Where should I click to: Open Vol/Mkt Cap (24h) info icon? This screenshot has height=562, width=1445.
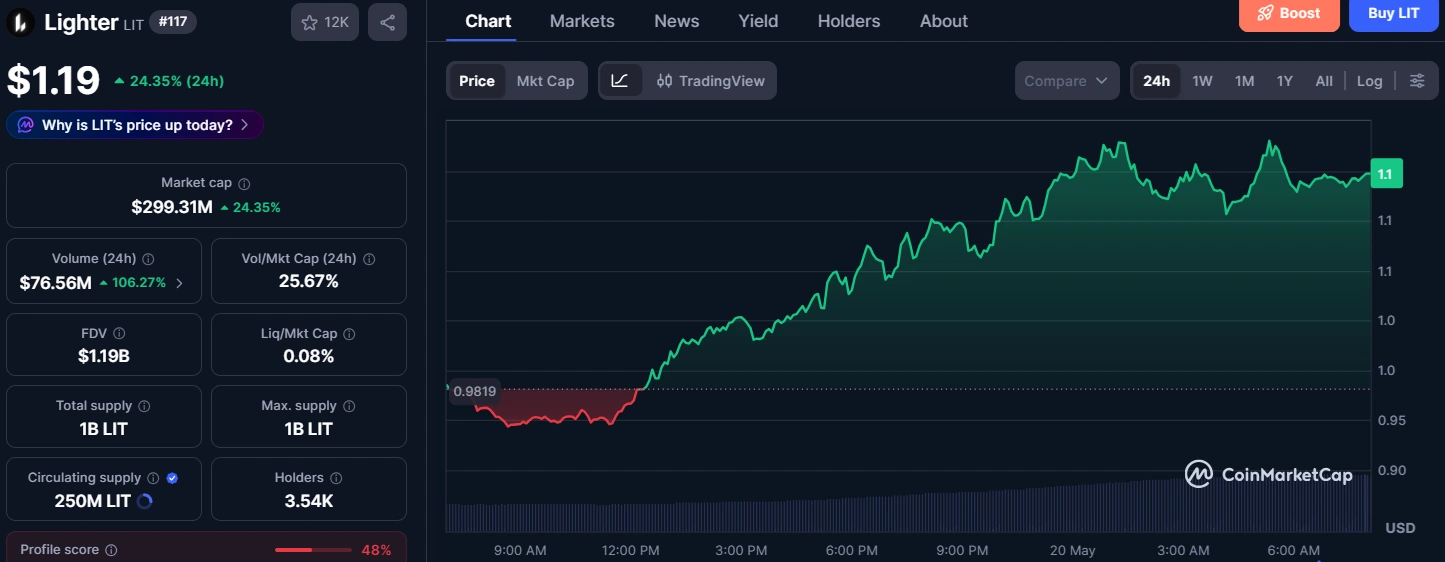(369, 259)
